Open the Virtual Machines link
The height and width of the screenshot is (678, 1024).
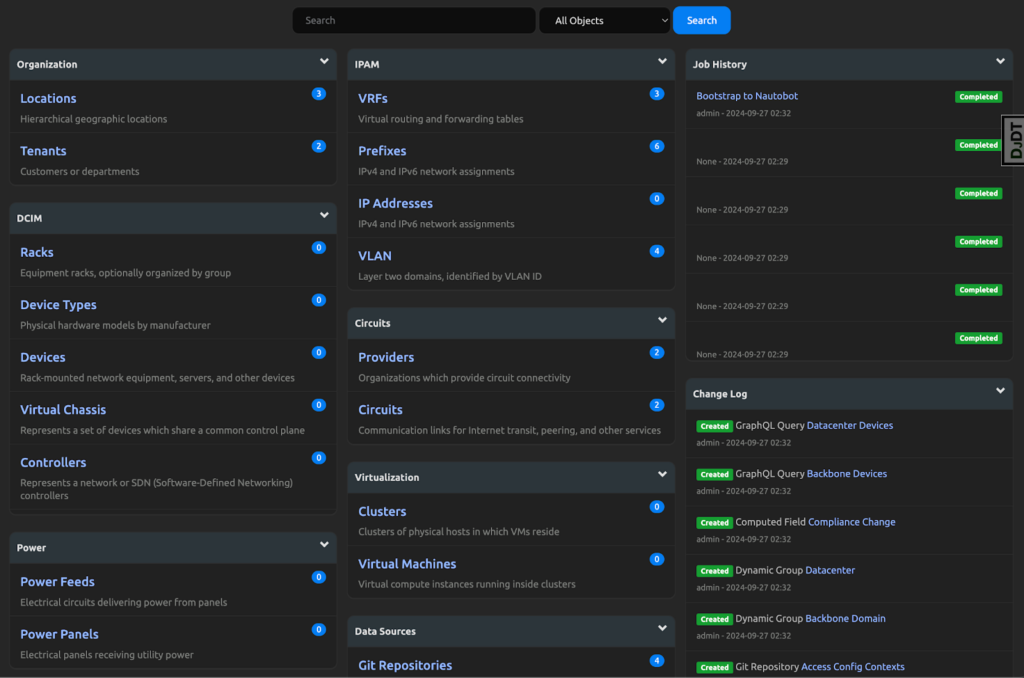[407, 564]
